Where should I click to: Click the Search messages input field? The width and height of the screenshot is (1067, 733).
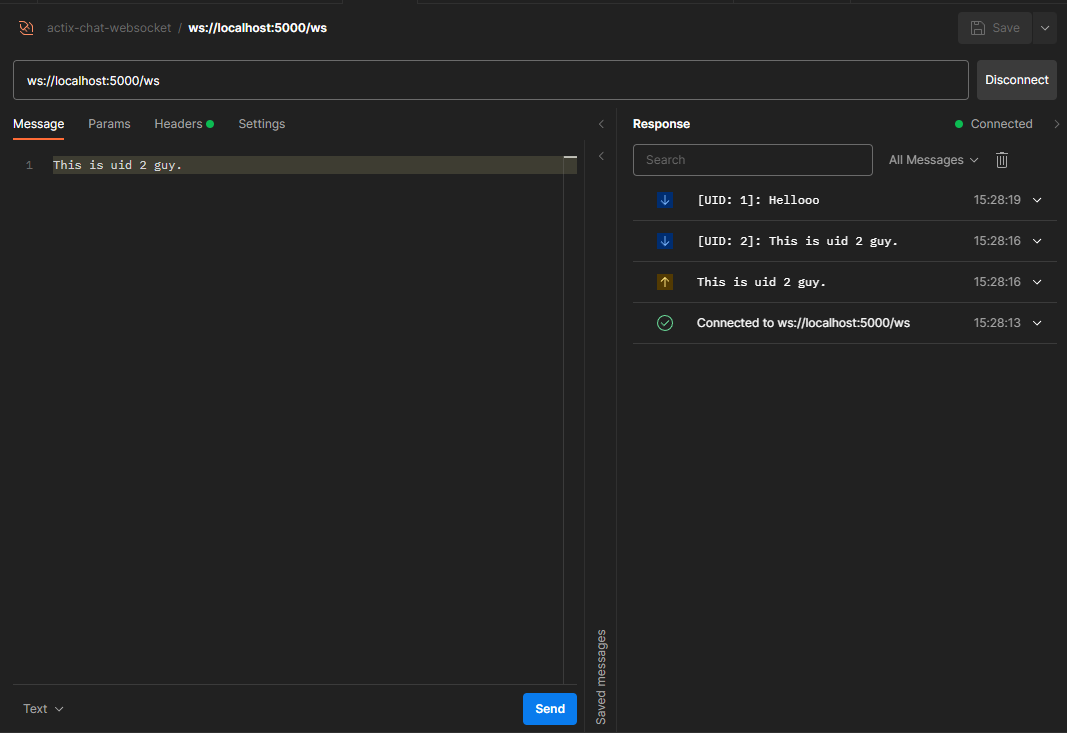click(753, 160)
